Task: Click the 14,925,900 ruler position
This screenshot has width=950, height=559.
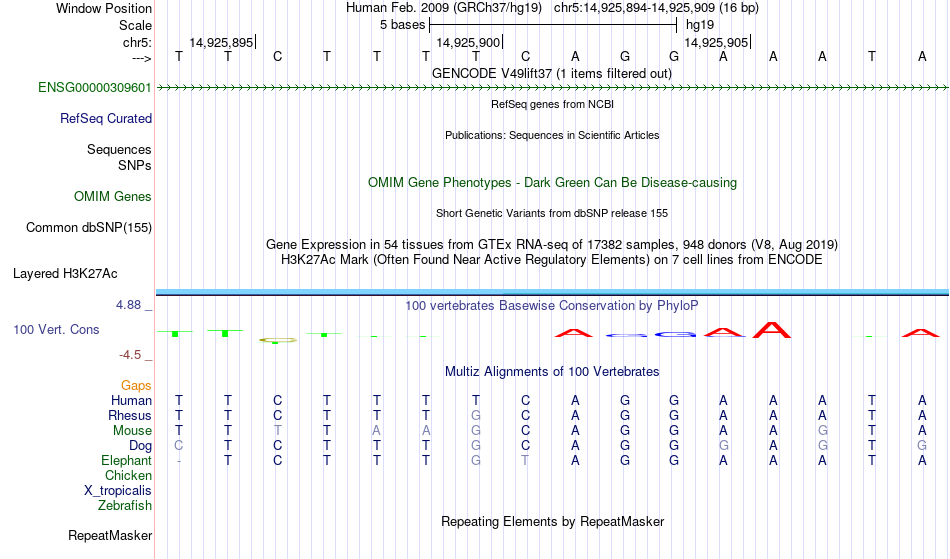Action: coord(469,42)
